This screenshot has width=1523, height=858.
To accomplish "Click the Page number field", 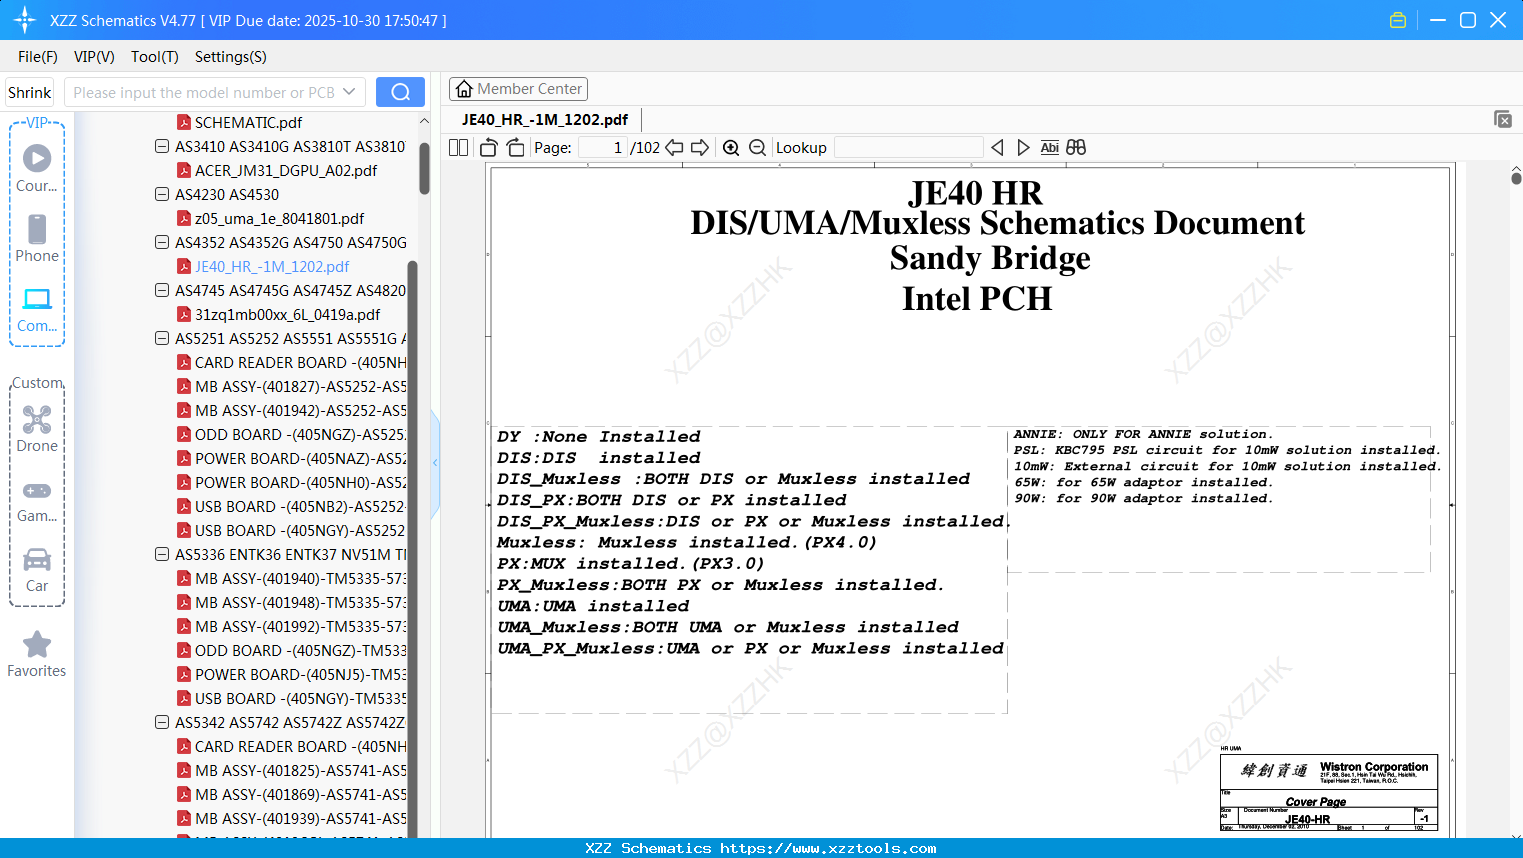I will tap(603, 148).
